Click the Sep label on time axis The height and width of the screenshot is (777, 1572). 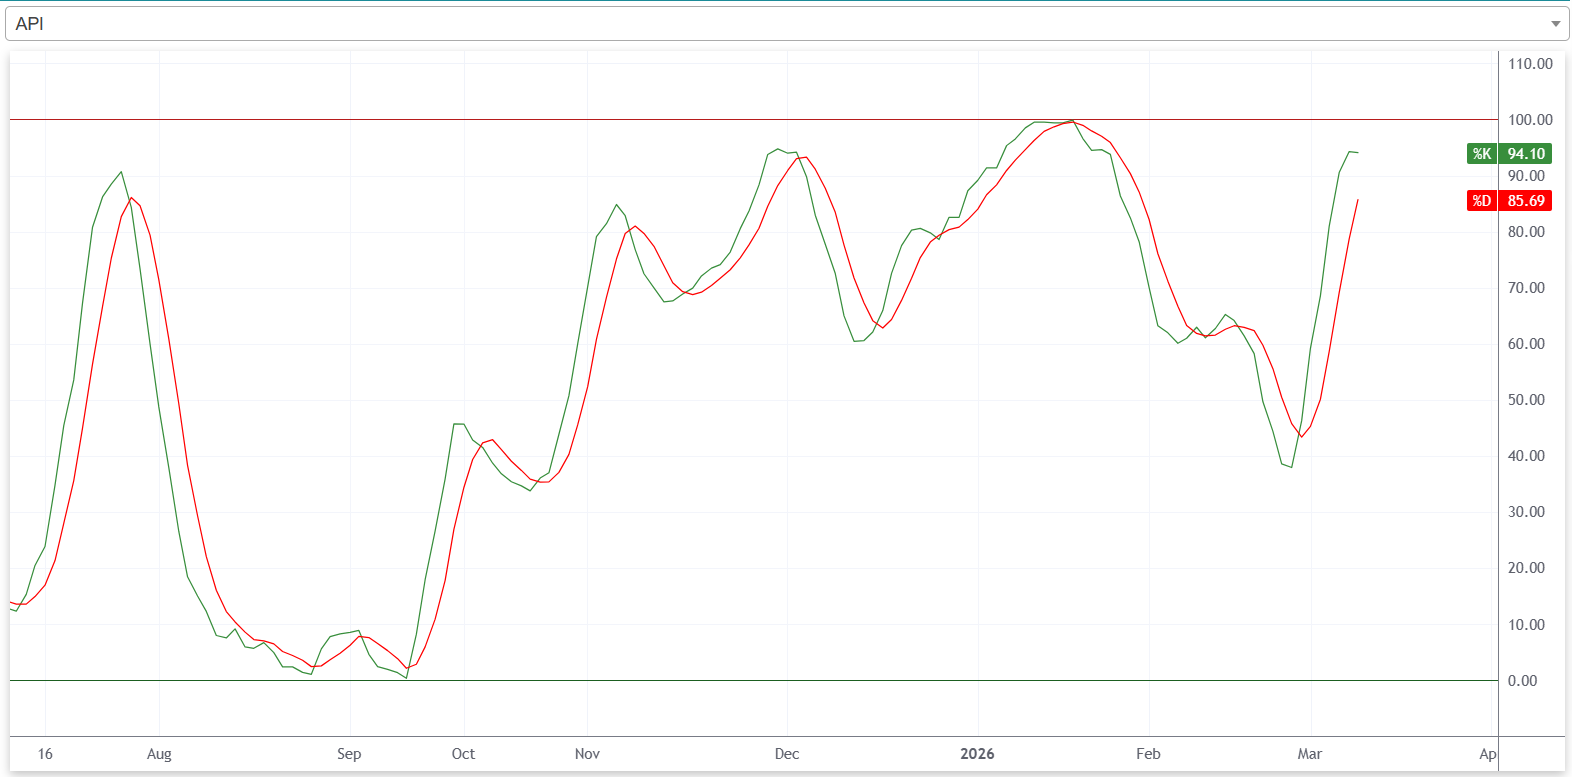349,754
